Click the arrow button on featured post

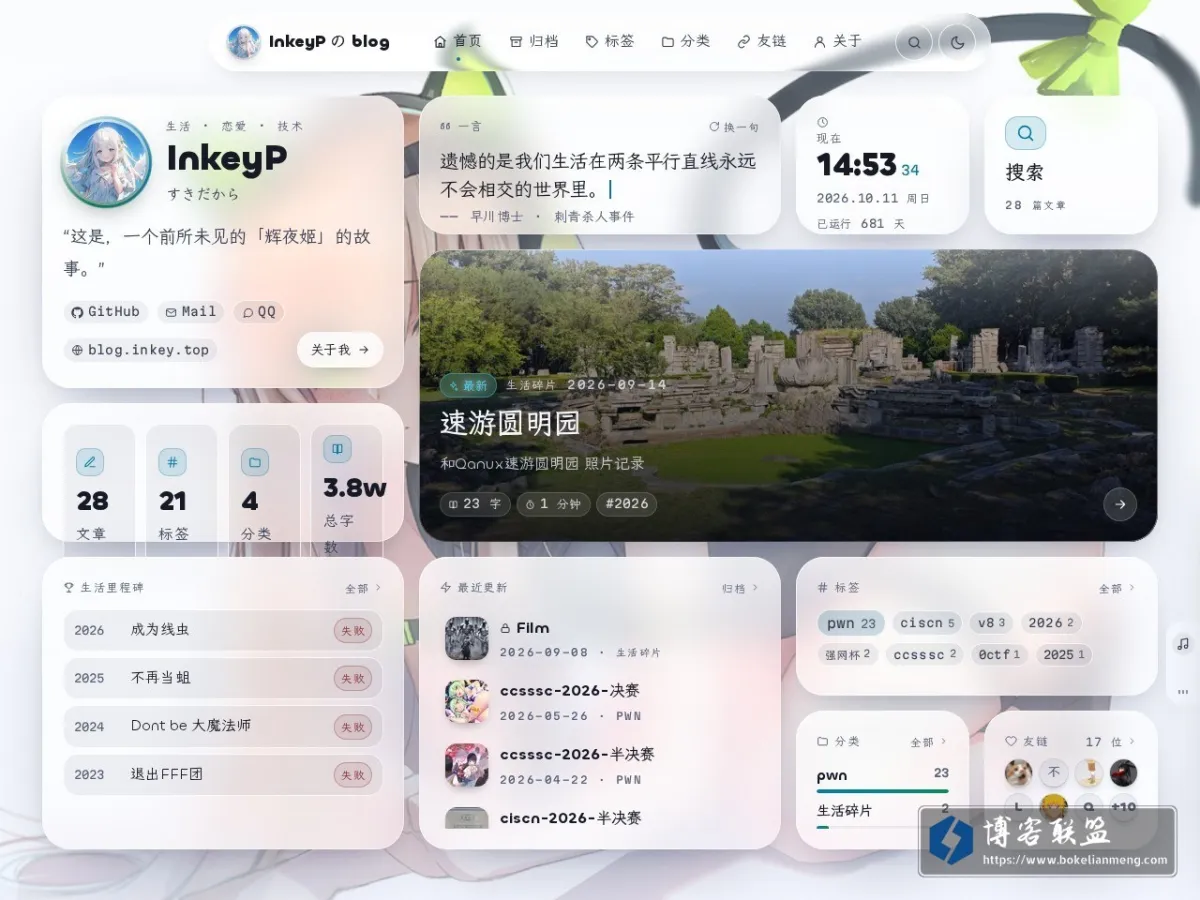pos(1120,504)
